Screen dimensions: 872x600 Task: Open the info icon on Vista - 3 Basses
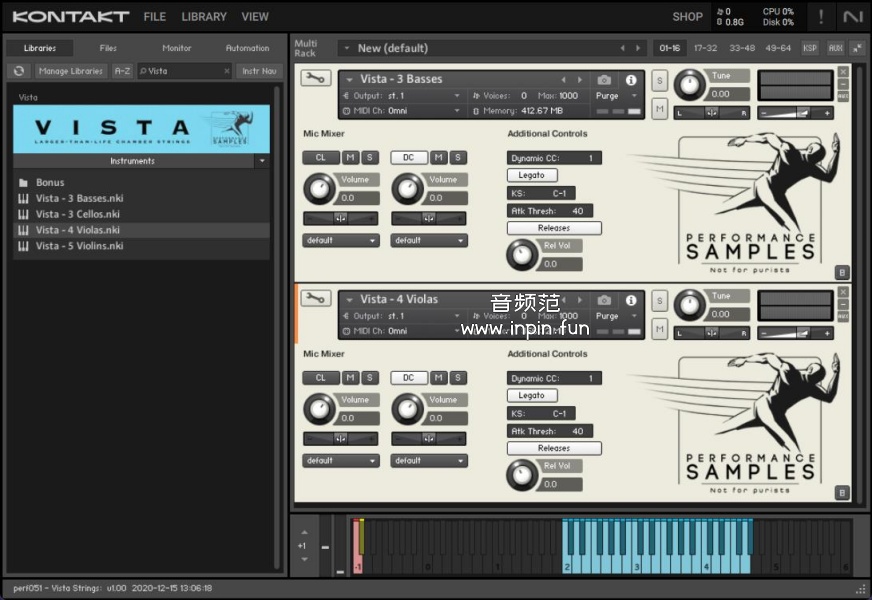tap(631, 80)
